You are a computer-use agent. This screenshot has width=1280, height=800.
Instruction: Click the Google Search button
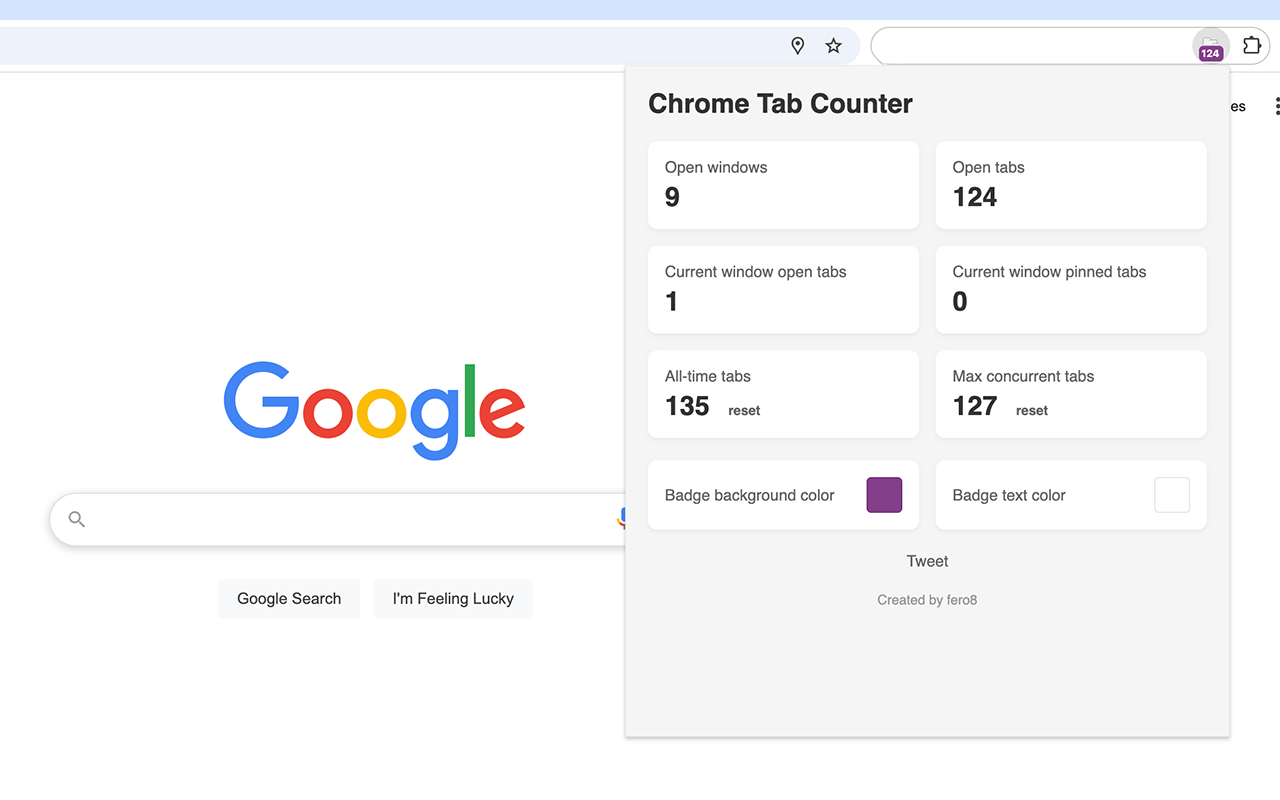289,598
